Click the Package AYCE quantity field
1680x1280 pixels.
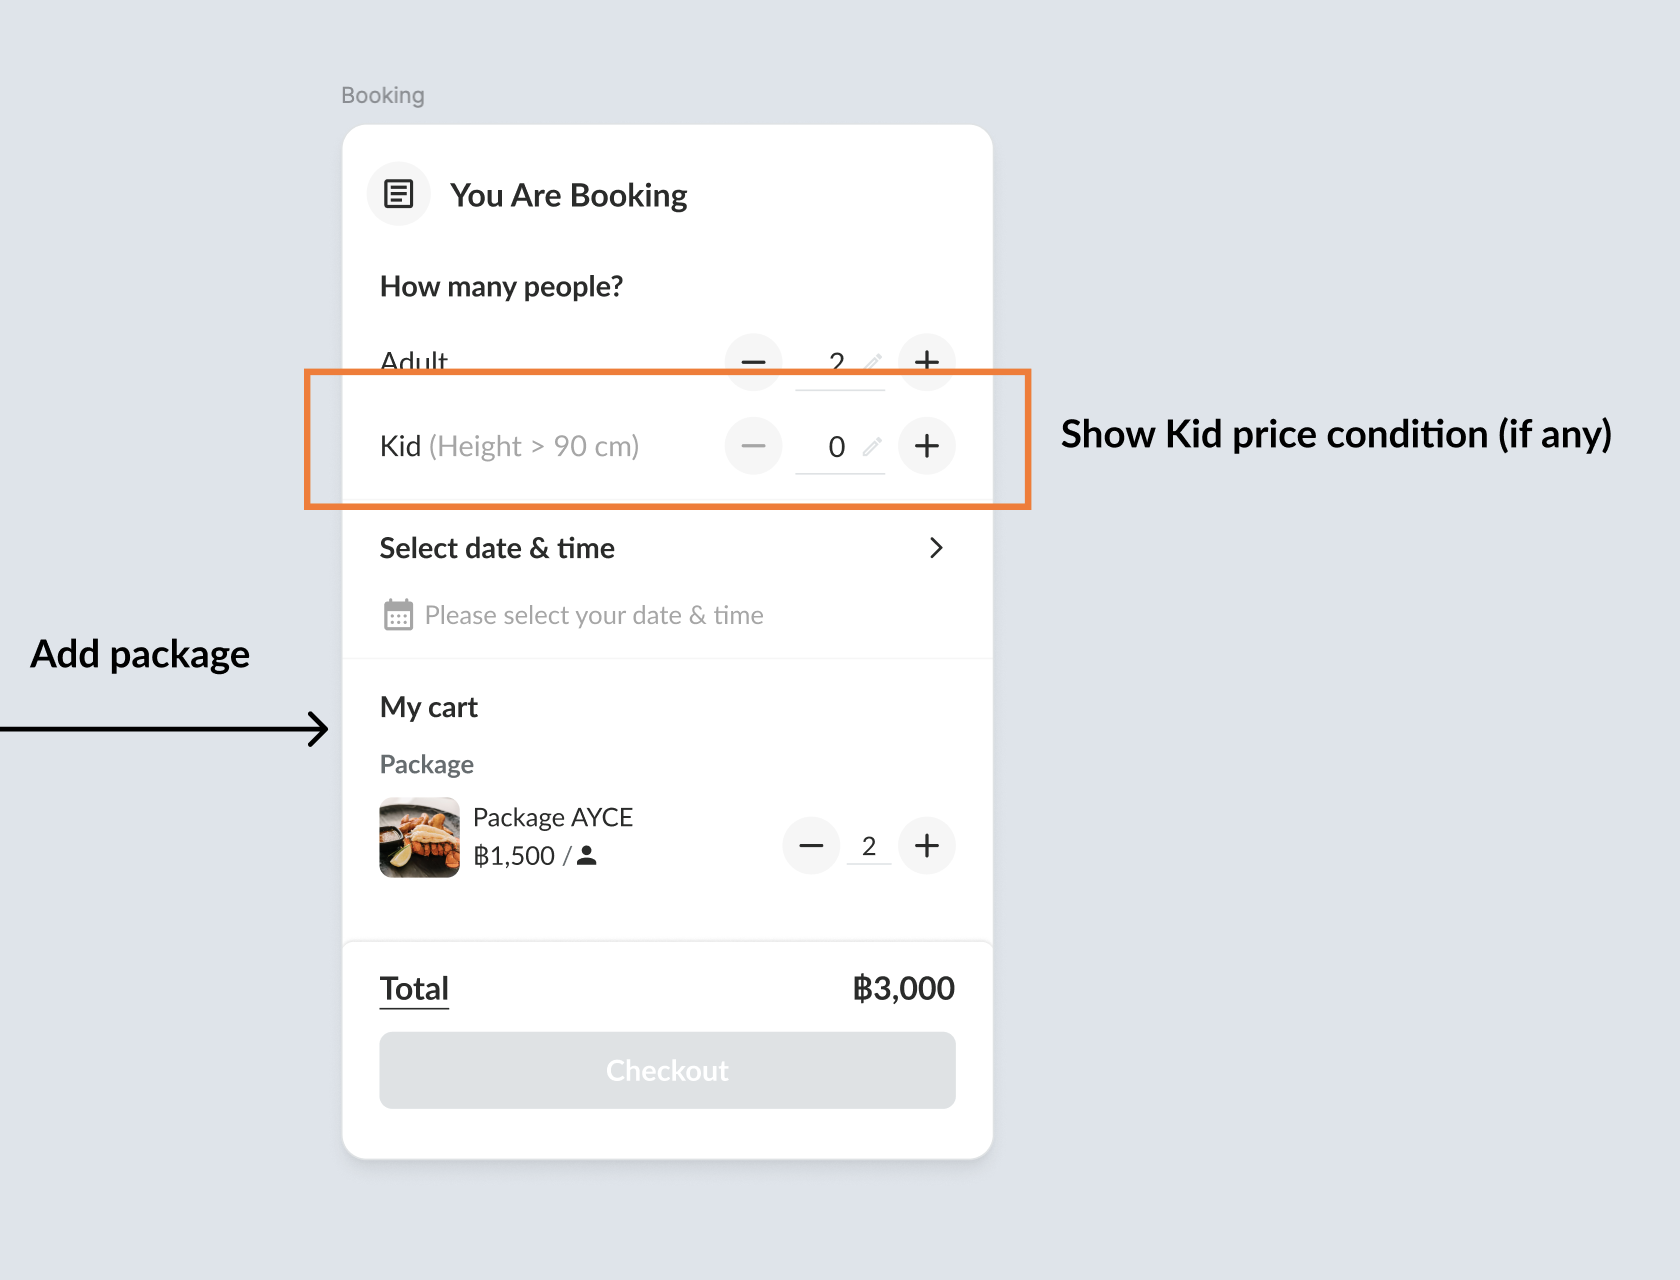coord(868,847)
